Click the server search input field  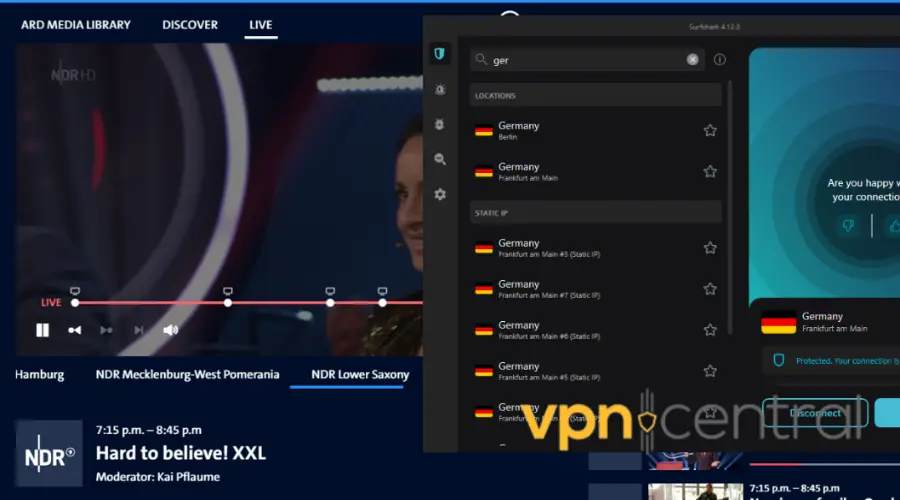588,60
